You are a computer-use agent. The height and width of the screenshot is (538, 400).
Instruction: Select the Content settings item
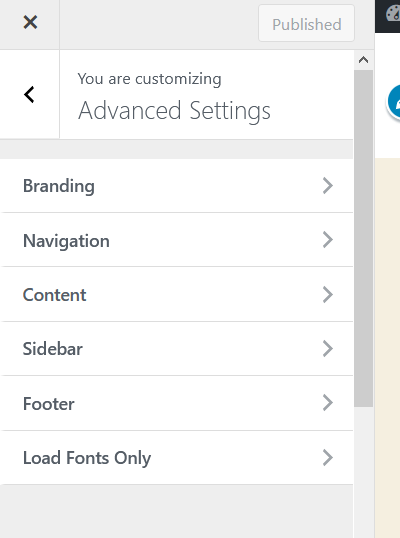(x=176, y=294)
